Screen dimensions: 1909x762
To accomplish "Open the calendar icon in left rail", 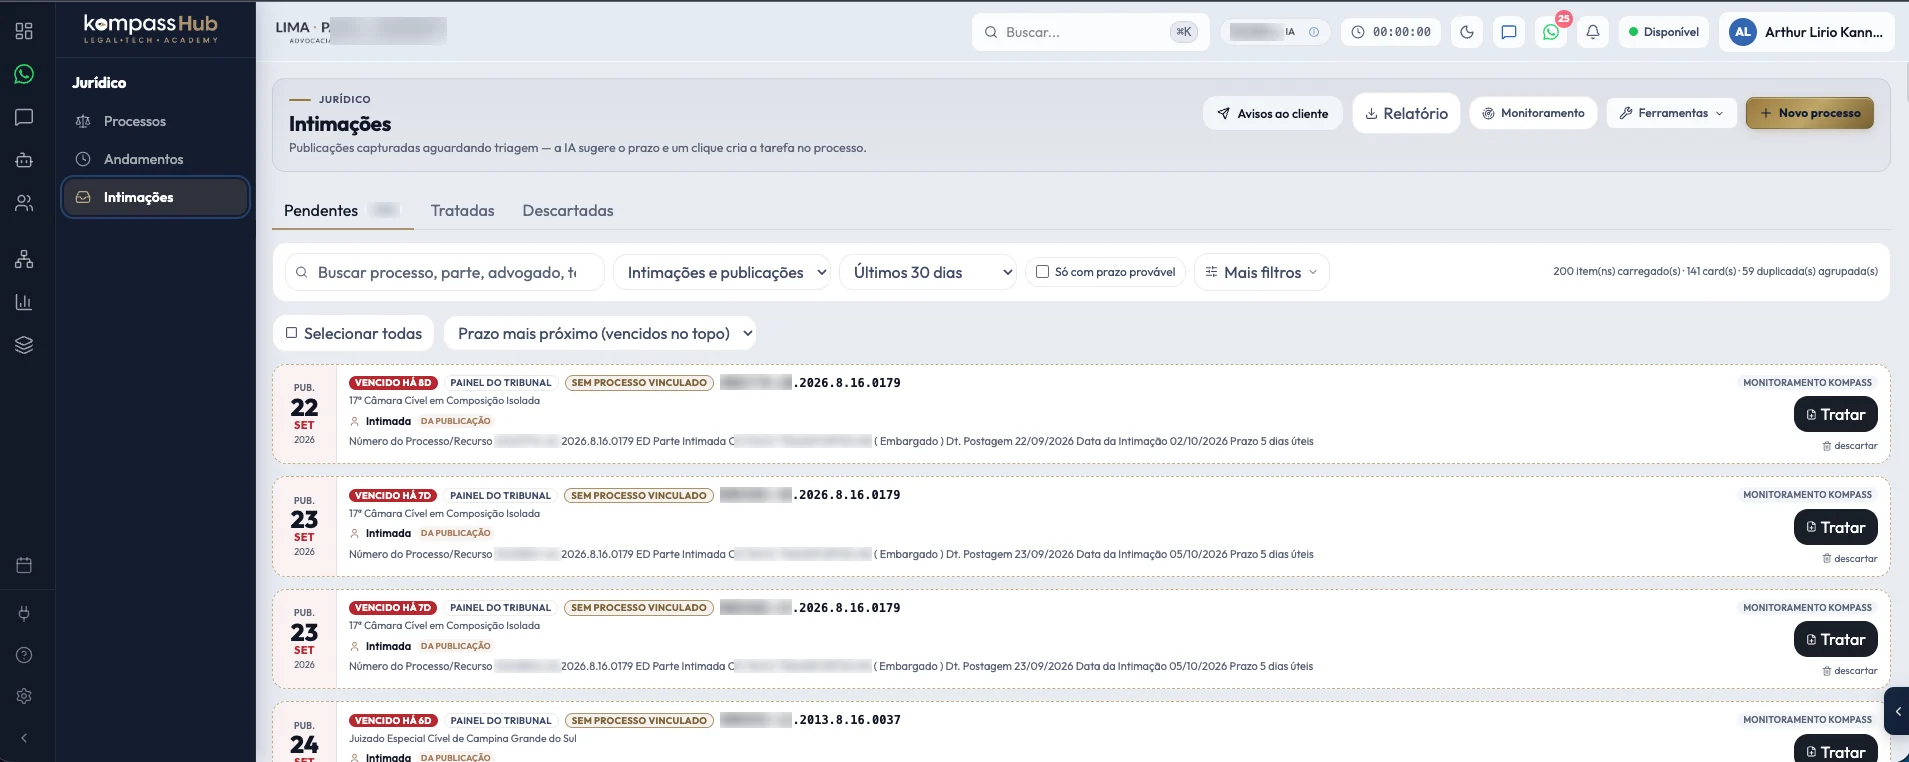I will (24, 565).
